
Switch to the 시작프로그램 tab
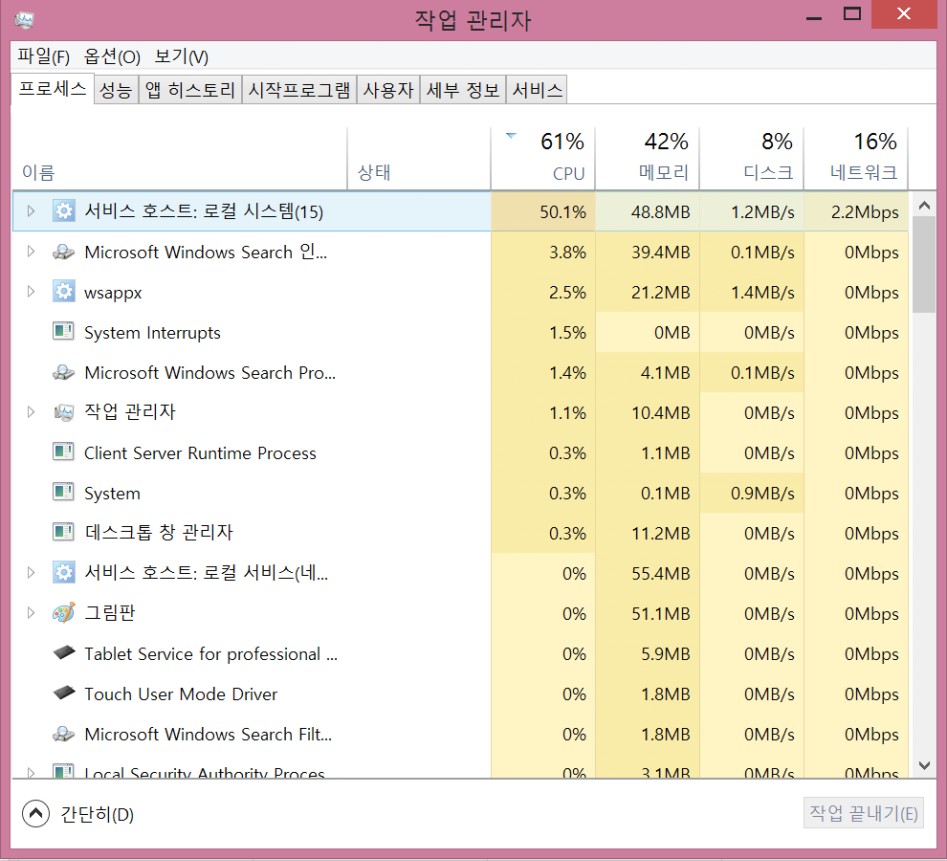(x=299, y=90)
